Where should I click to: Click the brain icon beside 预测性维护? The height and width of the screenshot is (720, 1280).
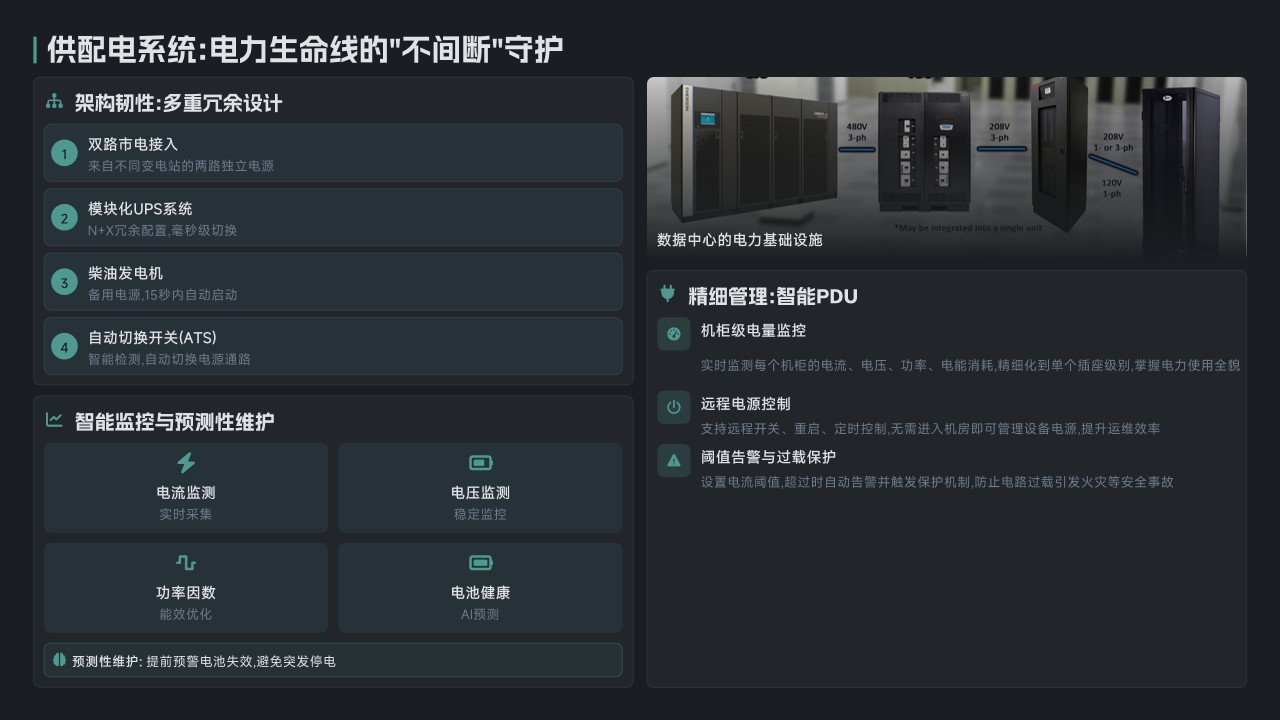coord(59,660)
